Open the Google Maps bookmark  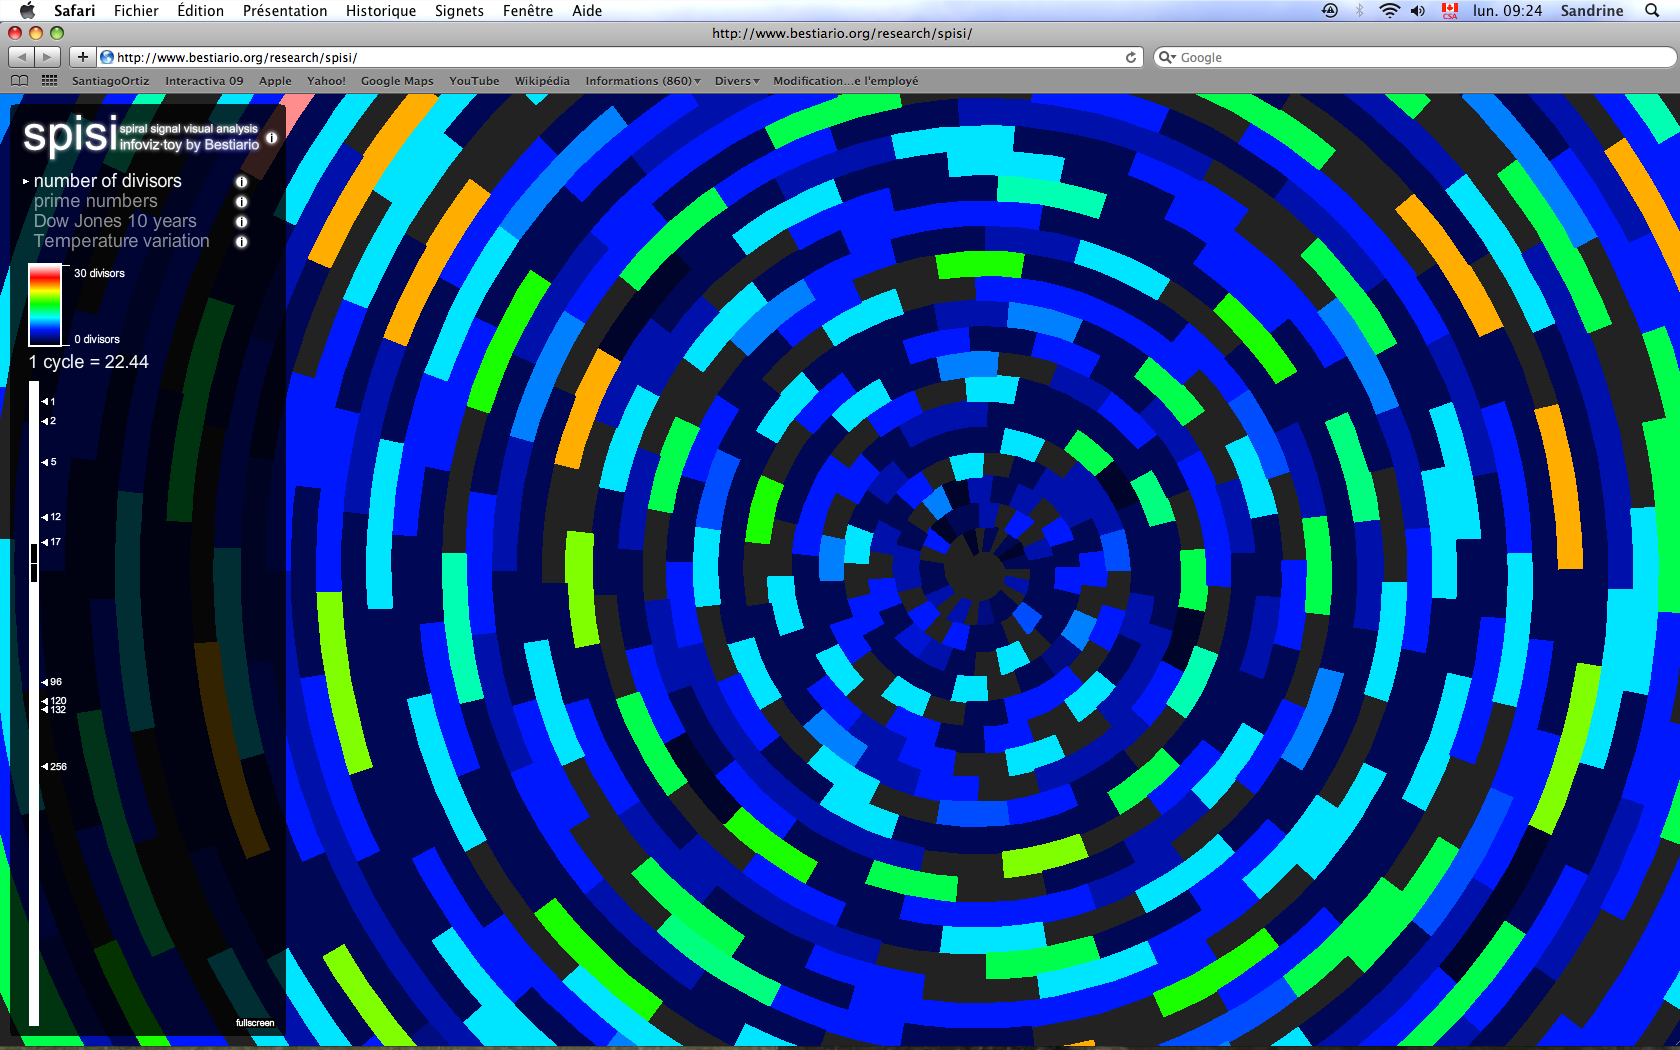397,81
